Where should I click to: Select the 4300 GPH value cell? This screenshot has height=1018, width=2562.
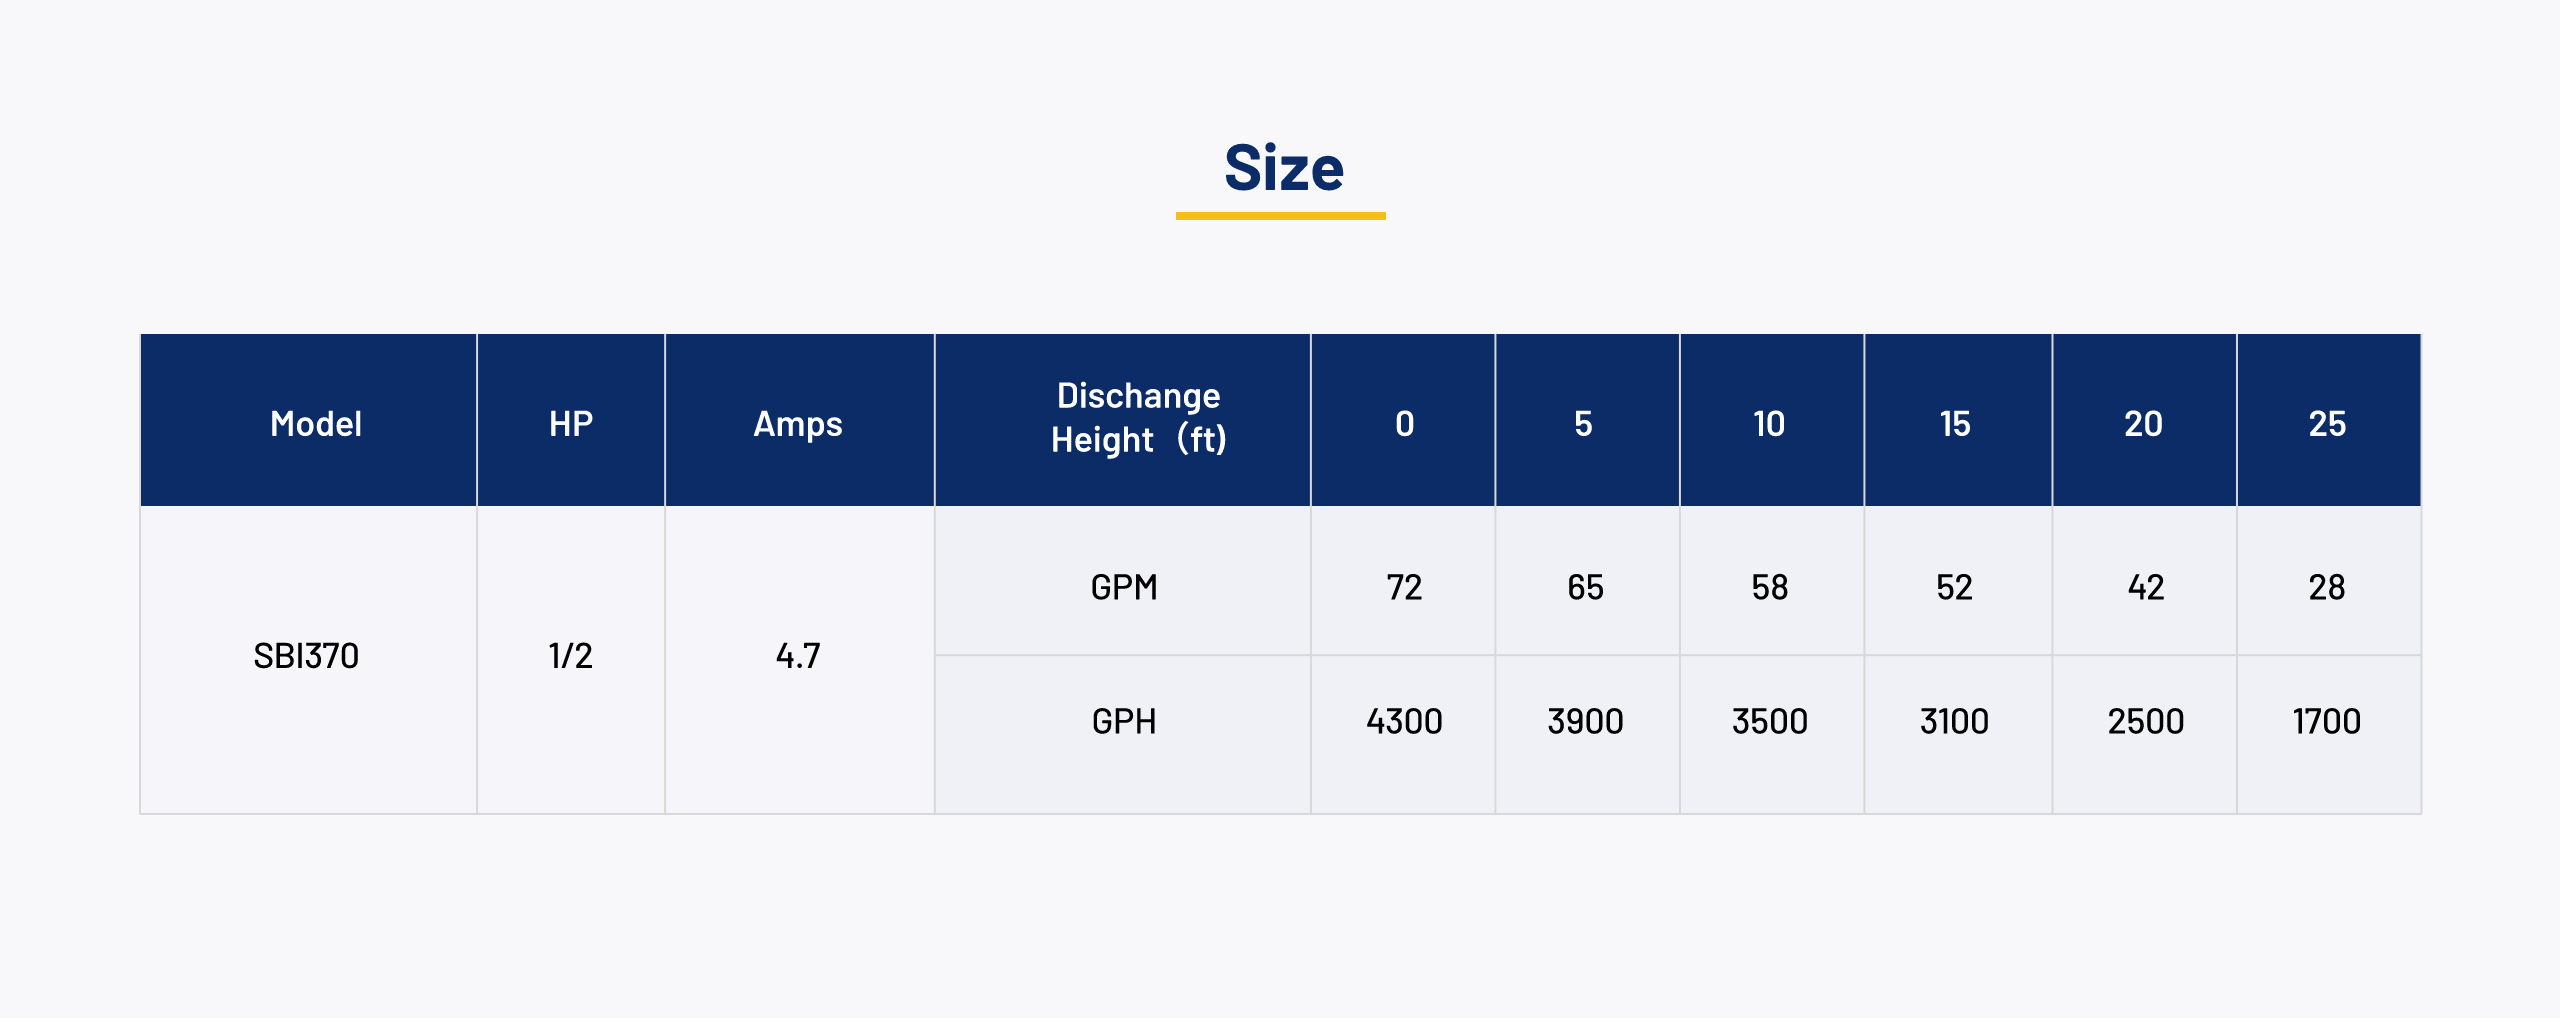point(1404,721)
